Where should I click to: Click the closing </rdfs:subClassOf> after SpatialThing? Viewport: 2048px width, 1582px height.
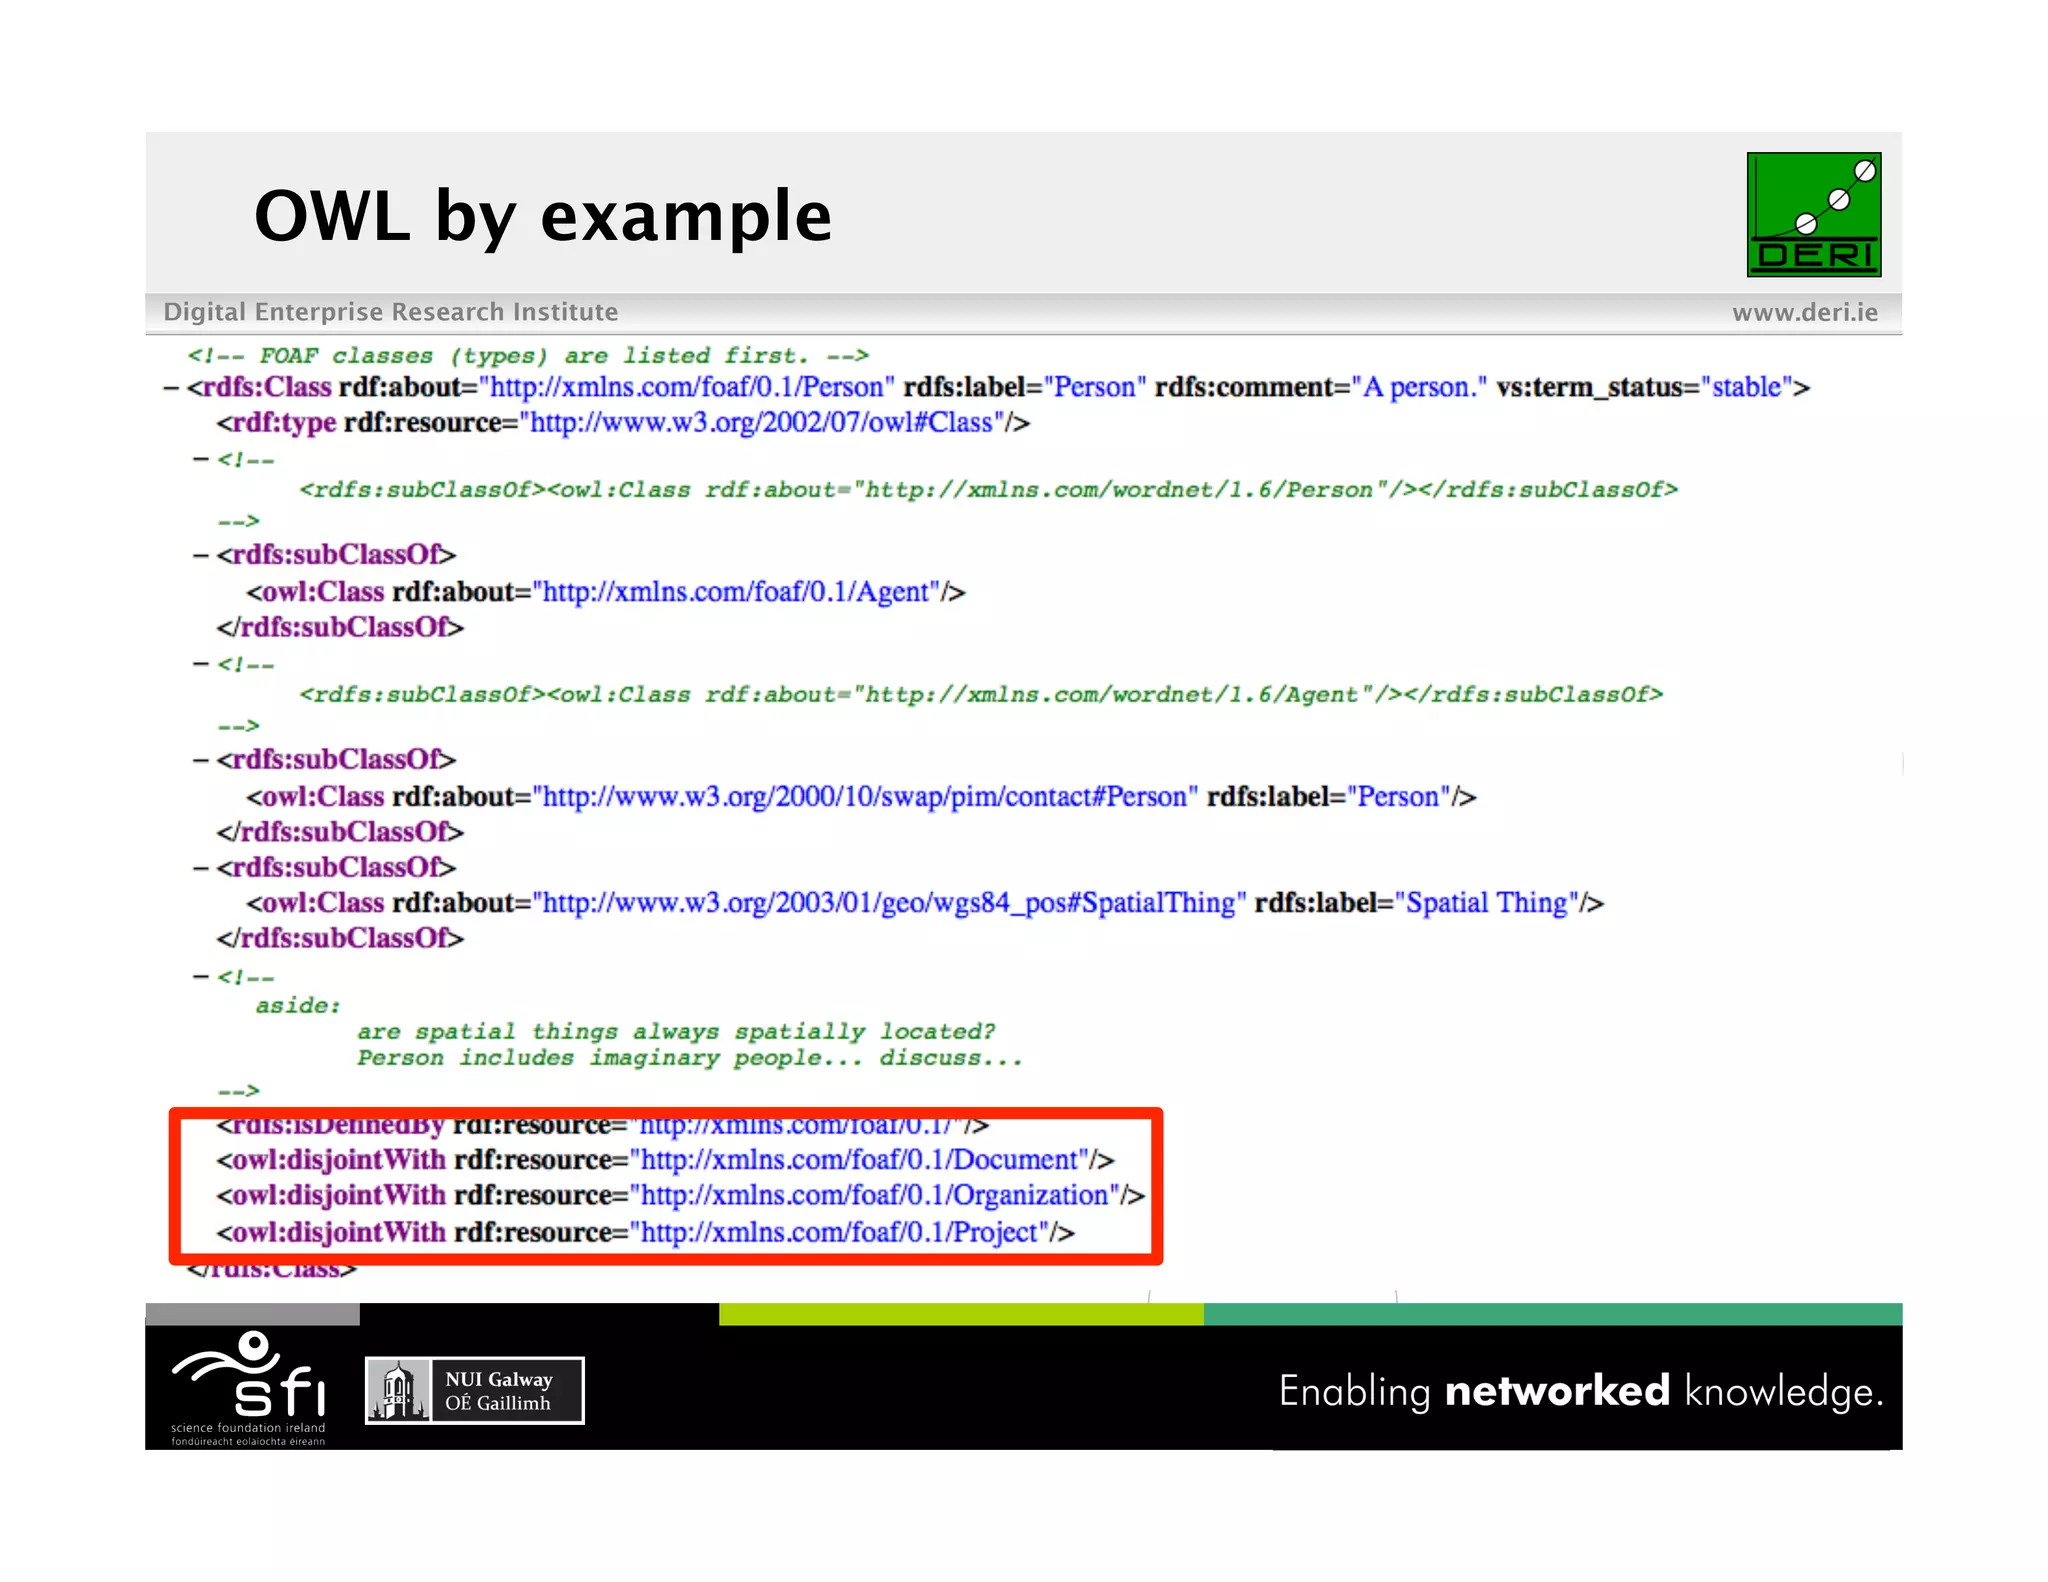[x=340, y=938]
